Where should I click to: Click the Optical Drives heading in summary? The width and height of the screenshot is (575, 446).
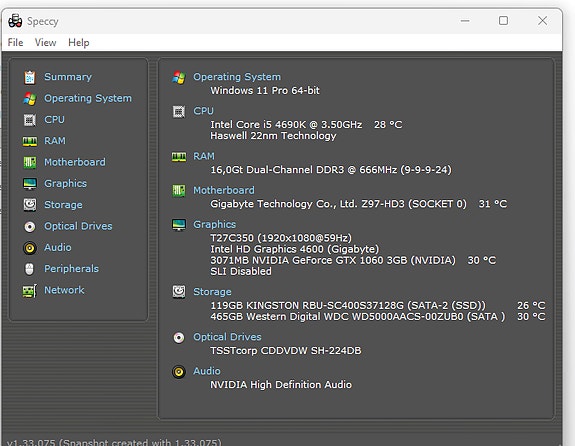pyautogui.click(x=227, y=337)
